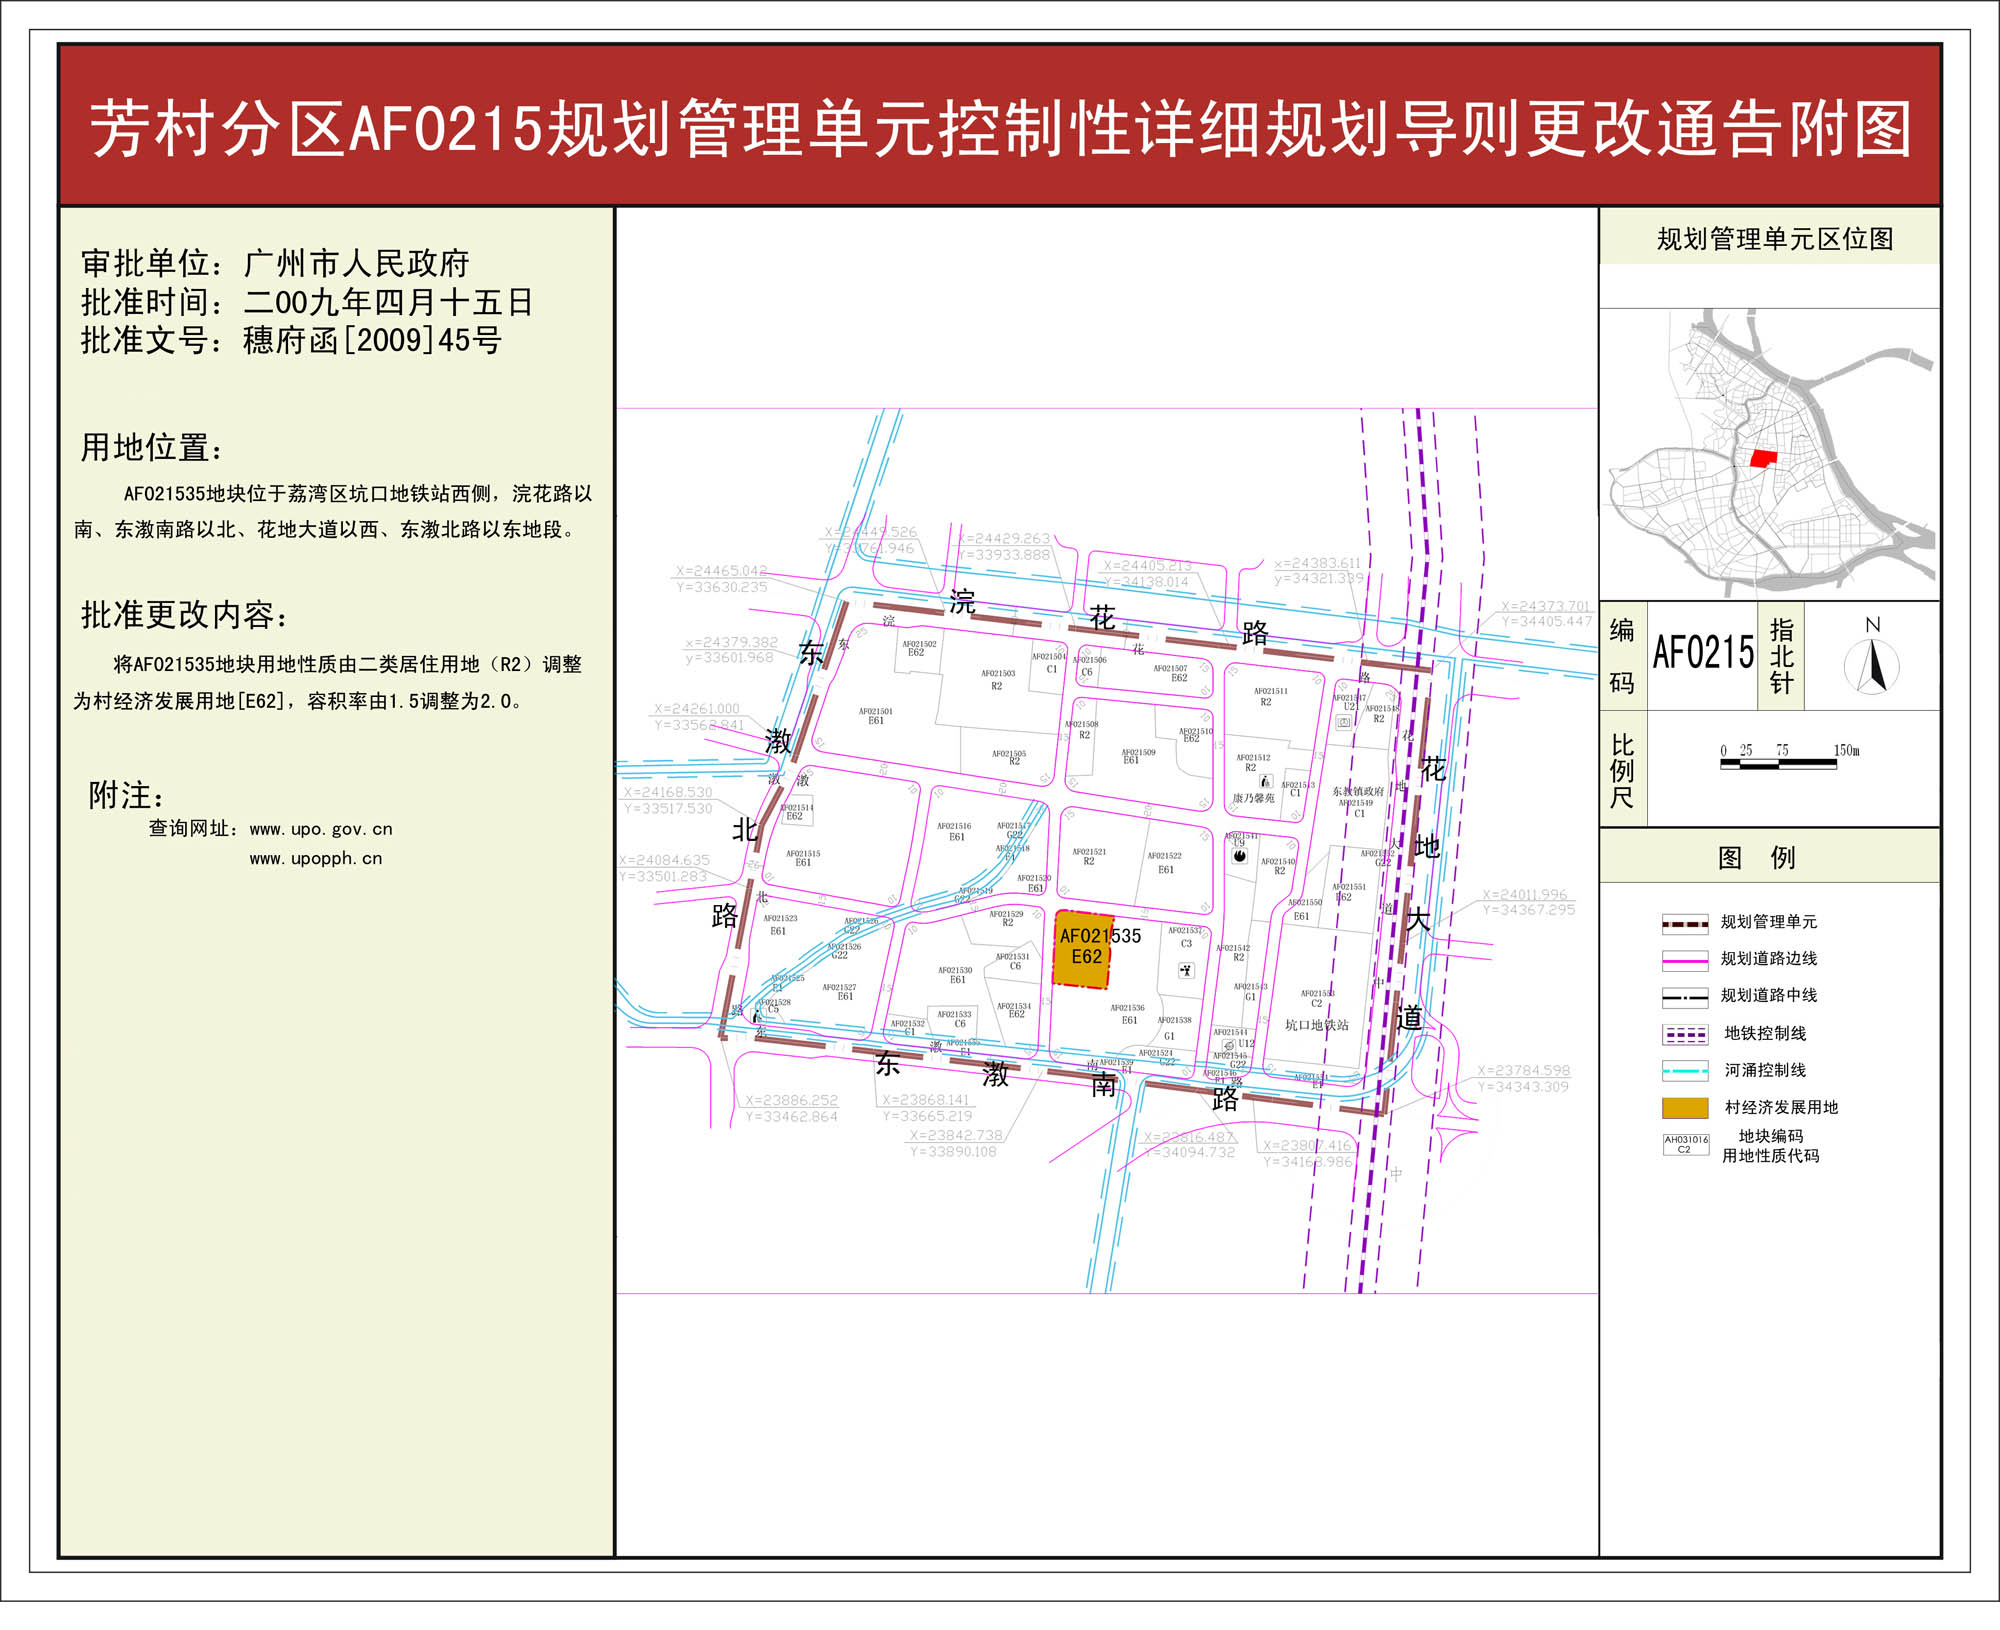Click the 坑口地铁站 label on map

1316,1025
